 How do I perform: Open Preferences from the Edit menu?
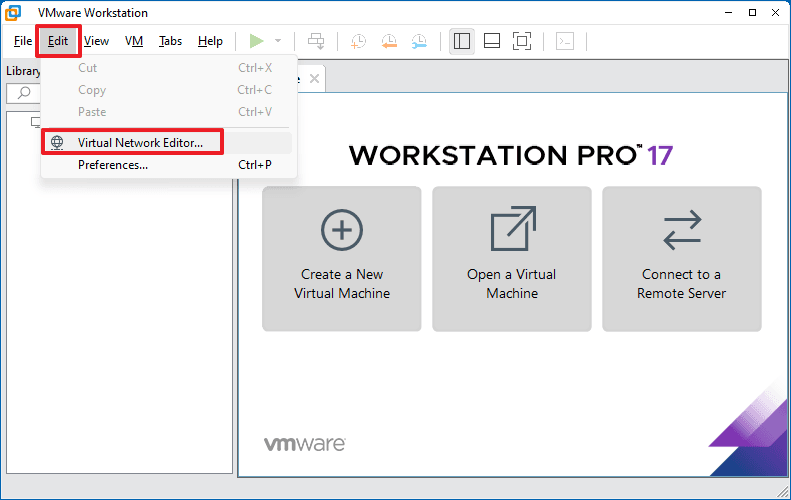pos(113,165)
